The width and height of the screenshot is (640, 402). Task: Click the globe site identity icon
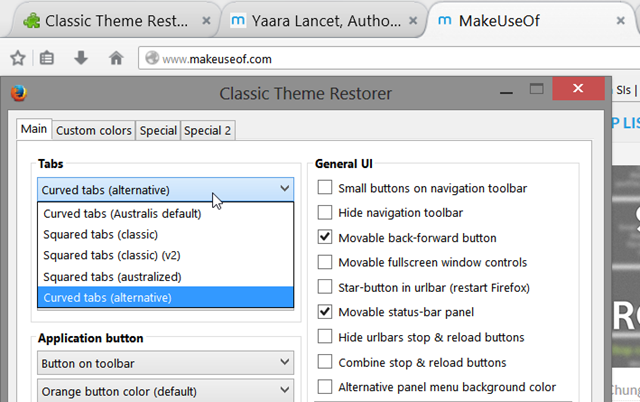coord(152,59)
